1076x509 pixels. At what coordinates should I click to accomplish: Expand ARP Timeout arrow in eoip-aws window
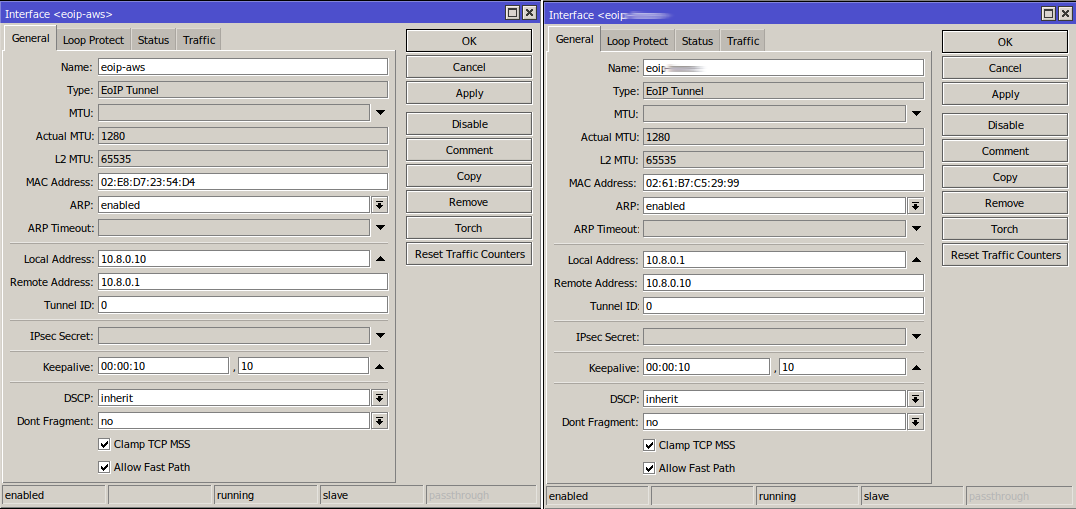380,227
